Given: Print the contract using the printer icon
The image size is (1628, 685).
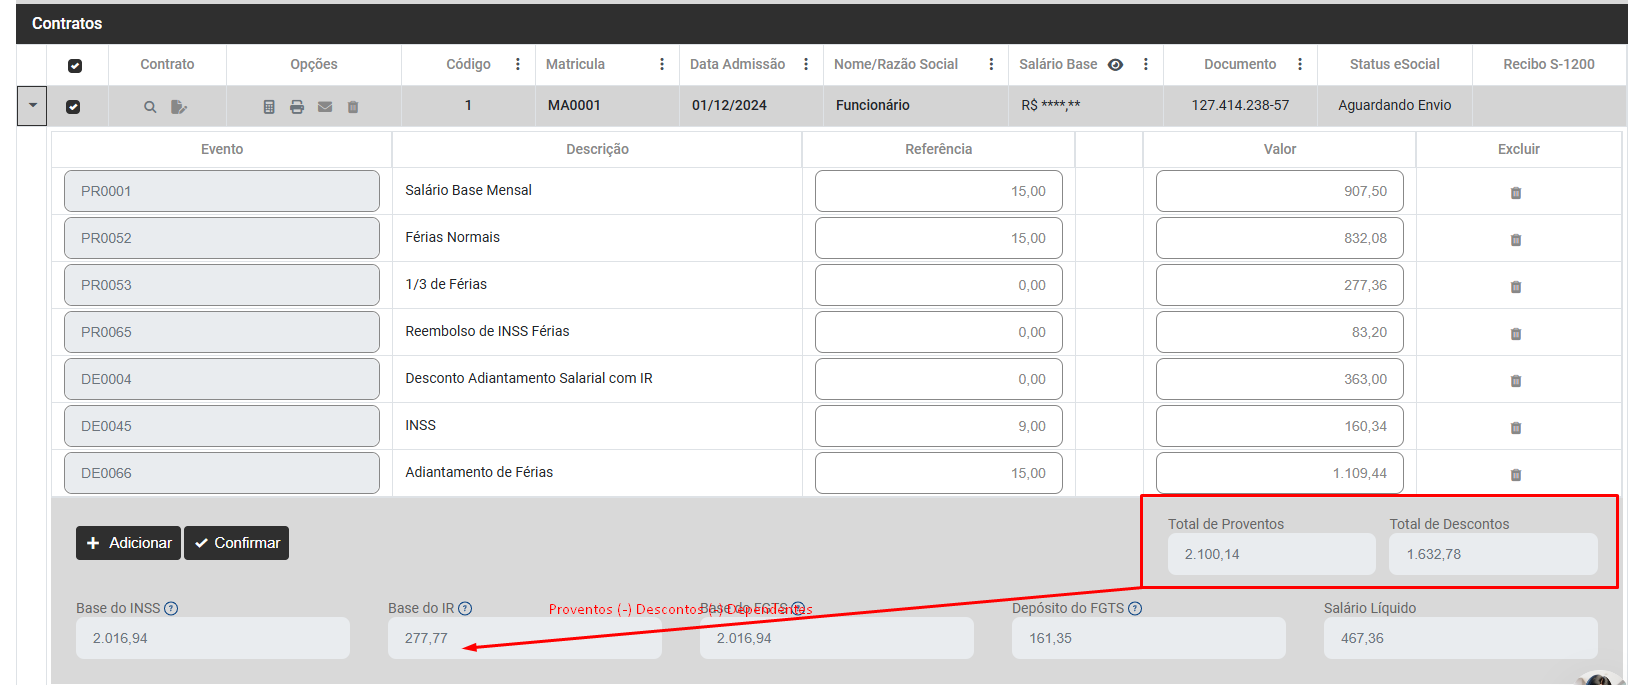Looking at the screenshot, I should [297, 107].
